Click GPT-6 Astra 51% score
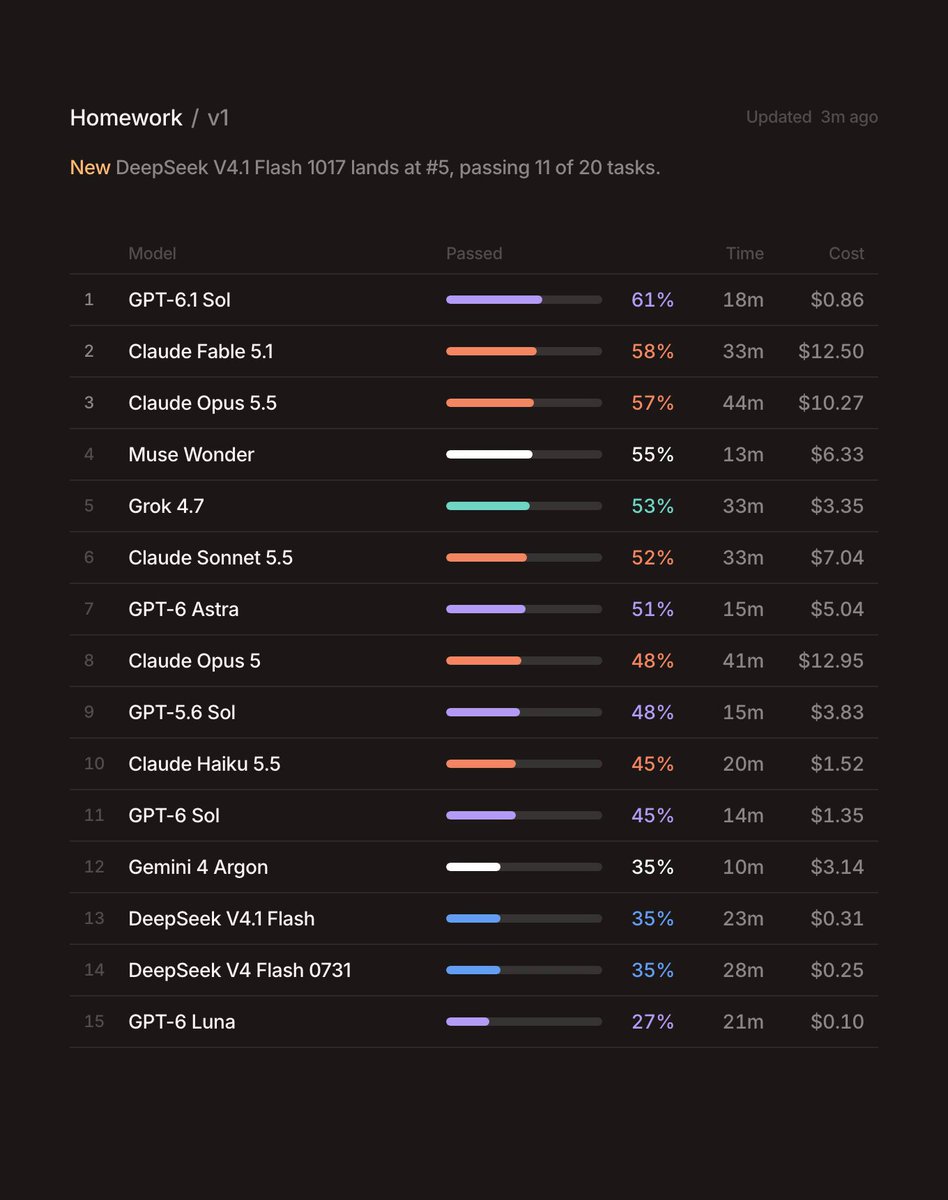The width and height of the screenshot is (948, 1200). [x=653, y=609]
